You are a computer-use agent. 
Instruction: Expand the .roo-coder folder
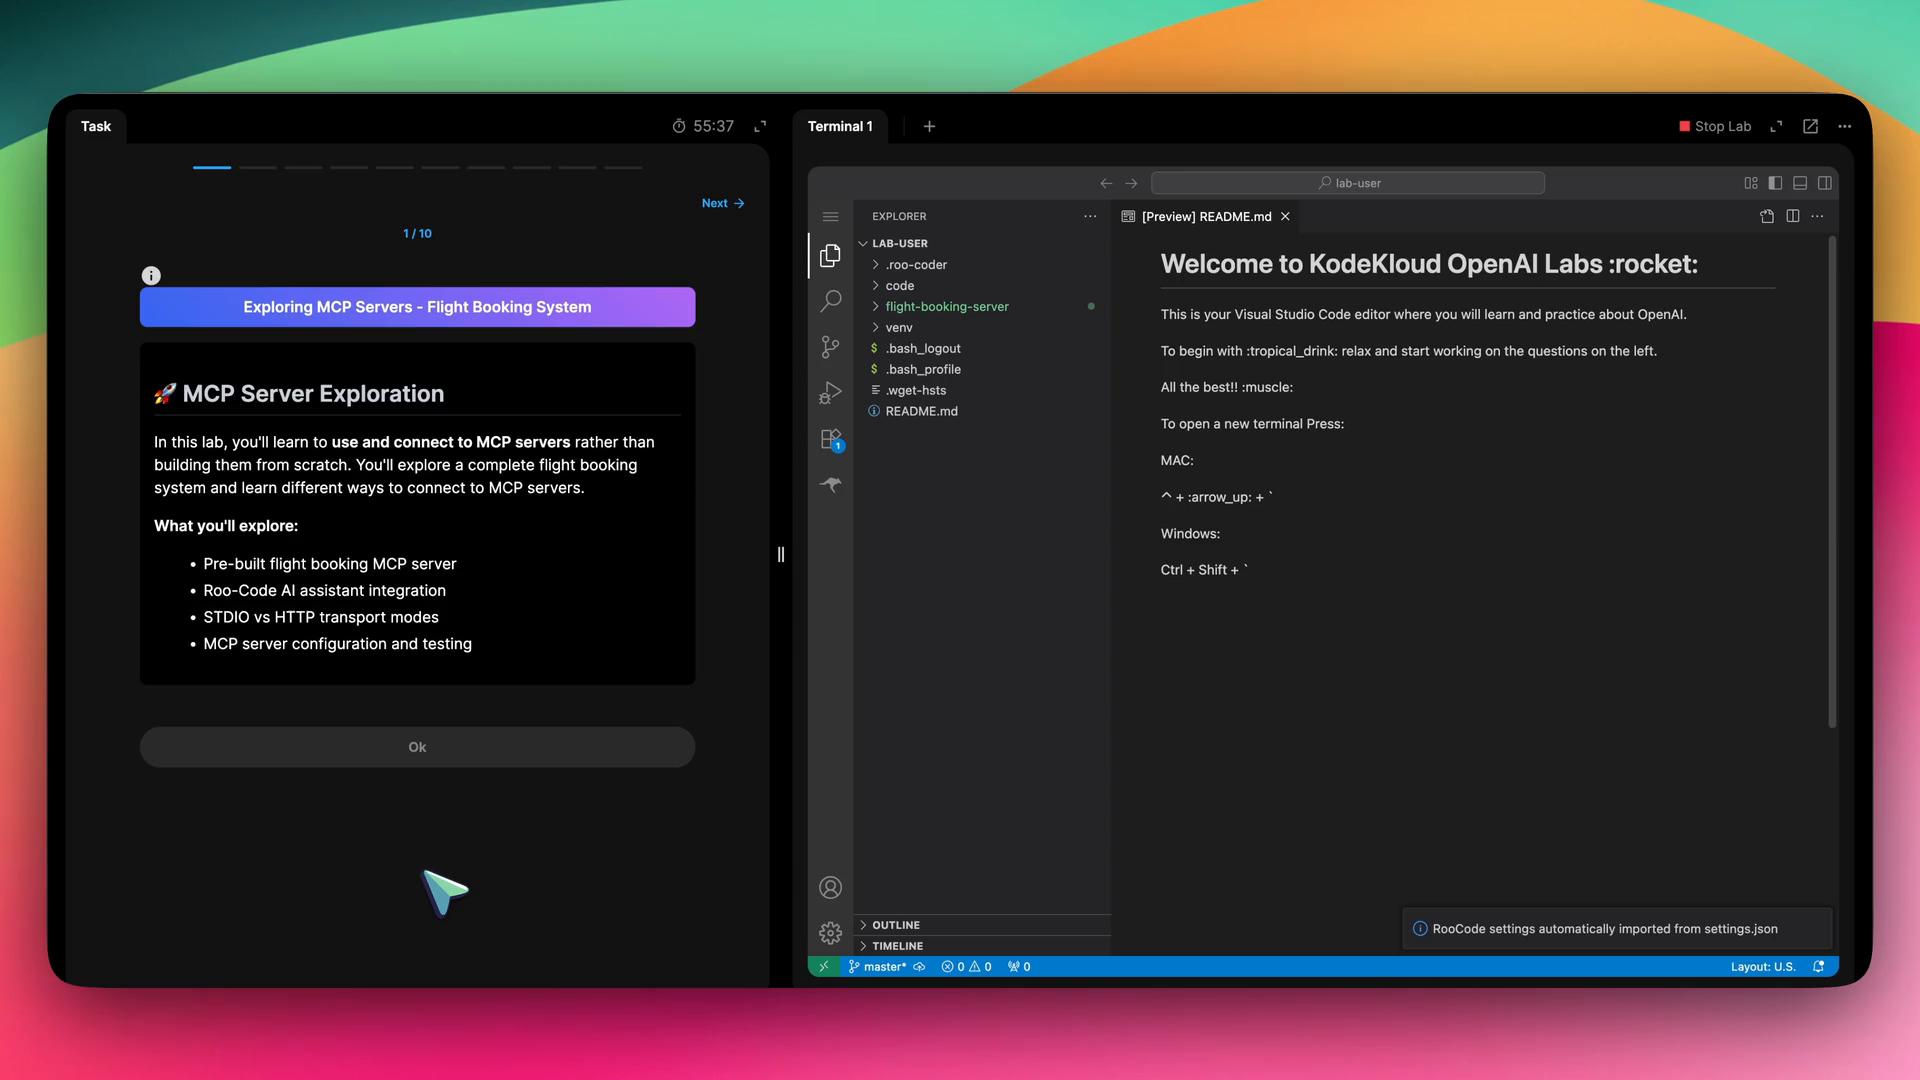(x=982, y=265)
